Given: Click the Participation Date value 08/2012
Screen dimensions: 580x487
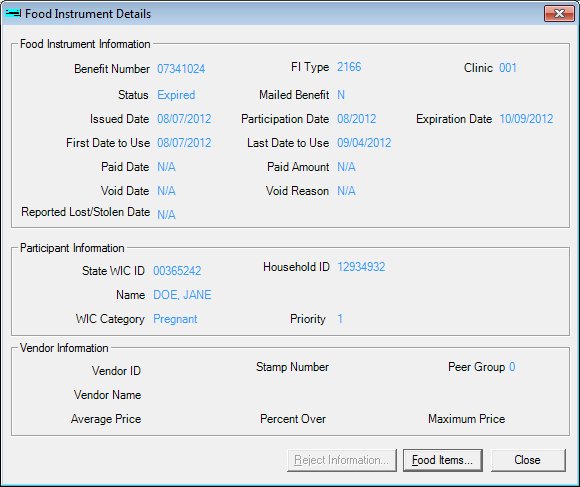Looking at the screenshot, I should pos(357,119).
